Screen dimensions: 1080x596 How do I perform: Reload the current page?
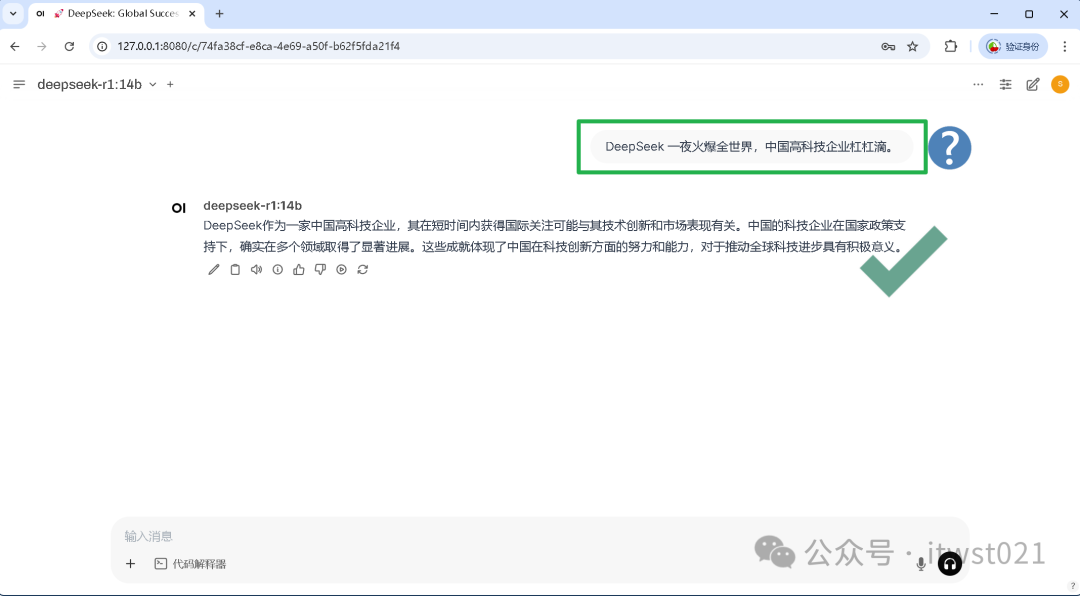pos(69,46)
